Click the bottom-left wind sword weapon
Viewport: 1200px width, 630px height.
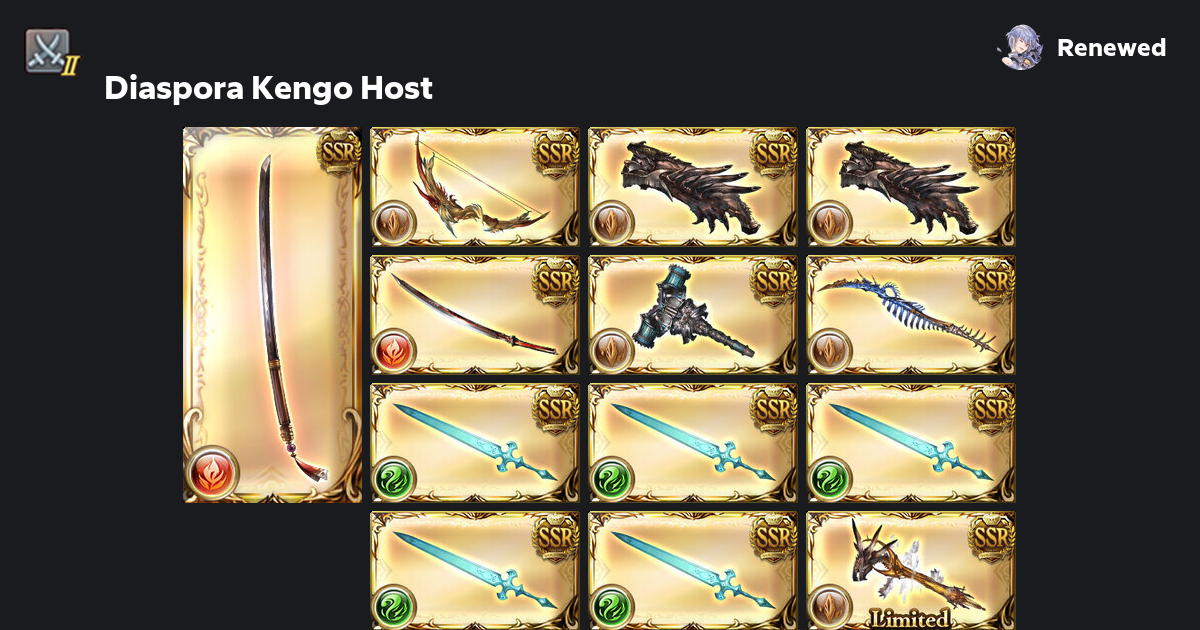[x=475, y=571]
